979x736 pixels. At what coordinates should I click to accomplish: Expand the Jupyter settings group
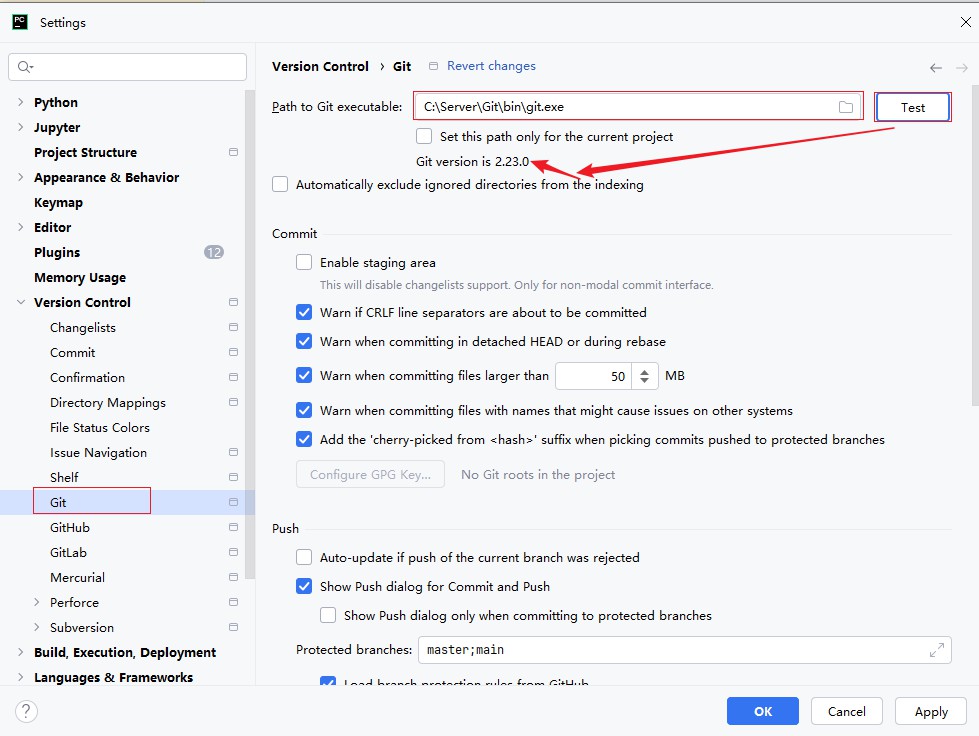(x=21, y=127)
